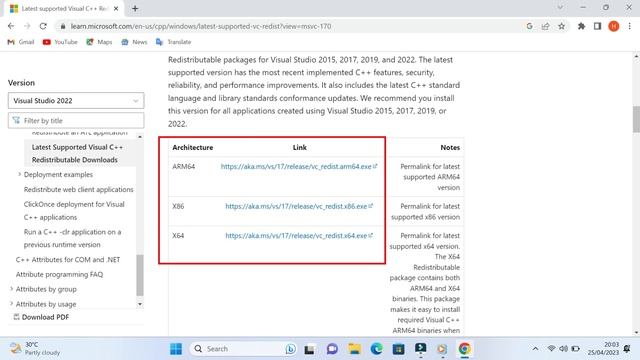Screen dimensions: 640x360
Task: Share this page using the share icon
Action: 545,26
